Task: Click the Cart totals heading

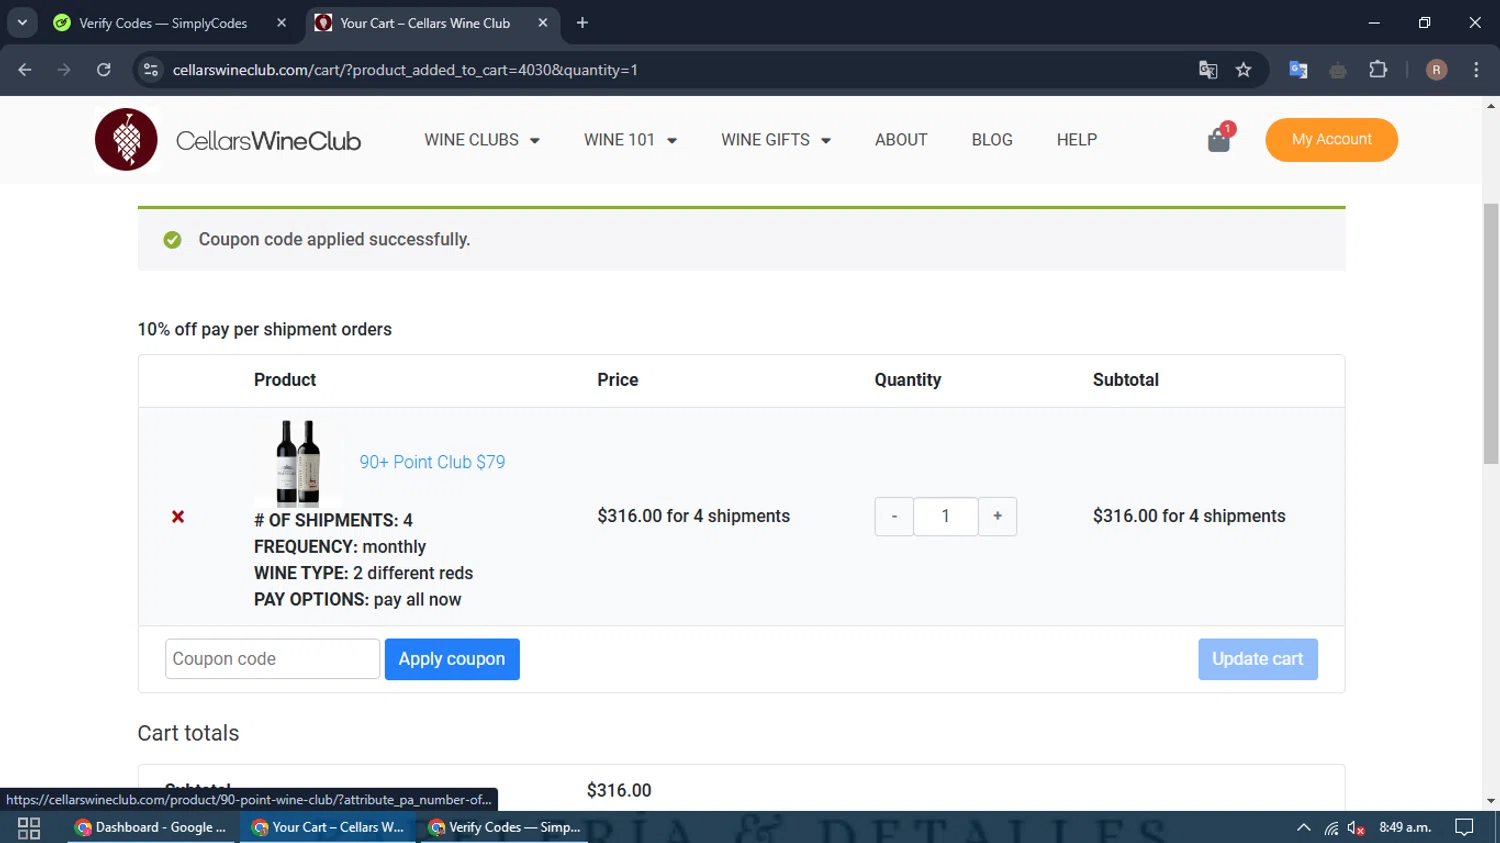Action: 188,733
